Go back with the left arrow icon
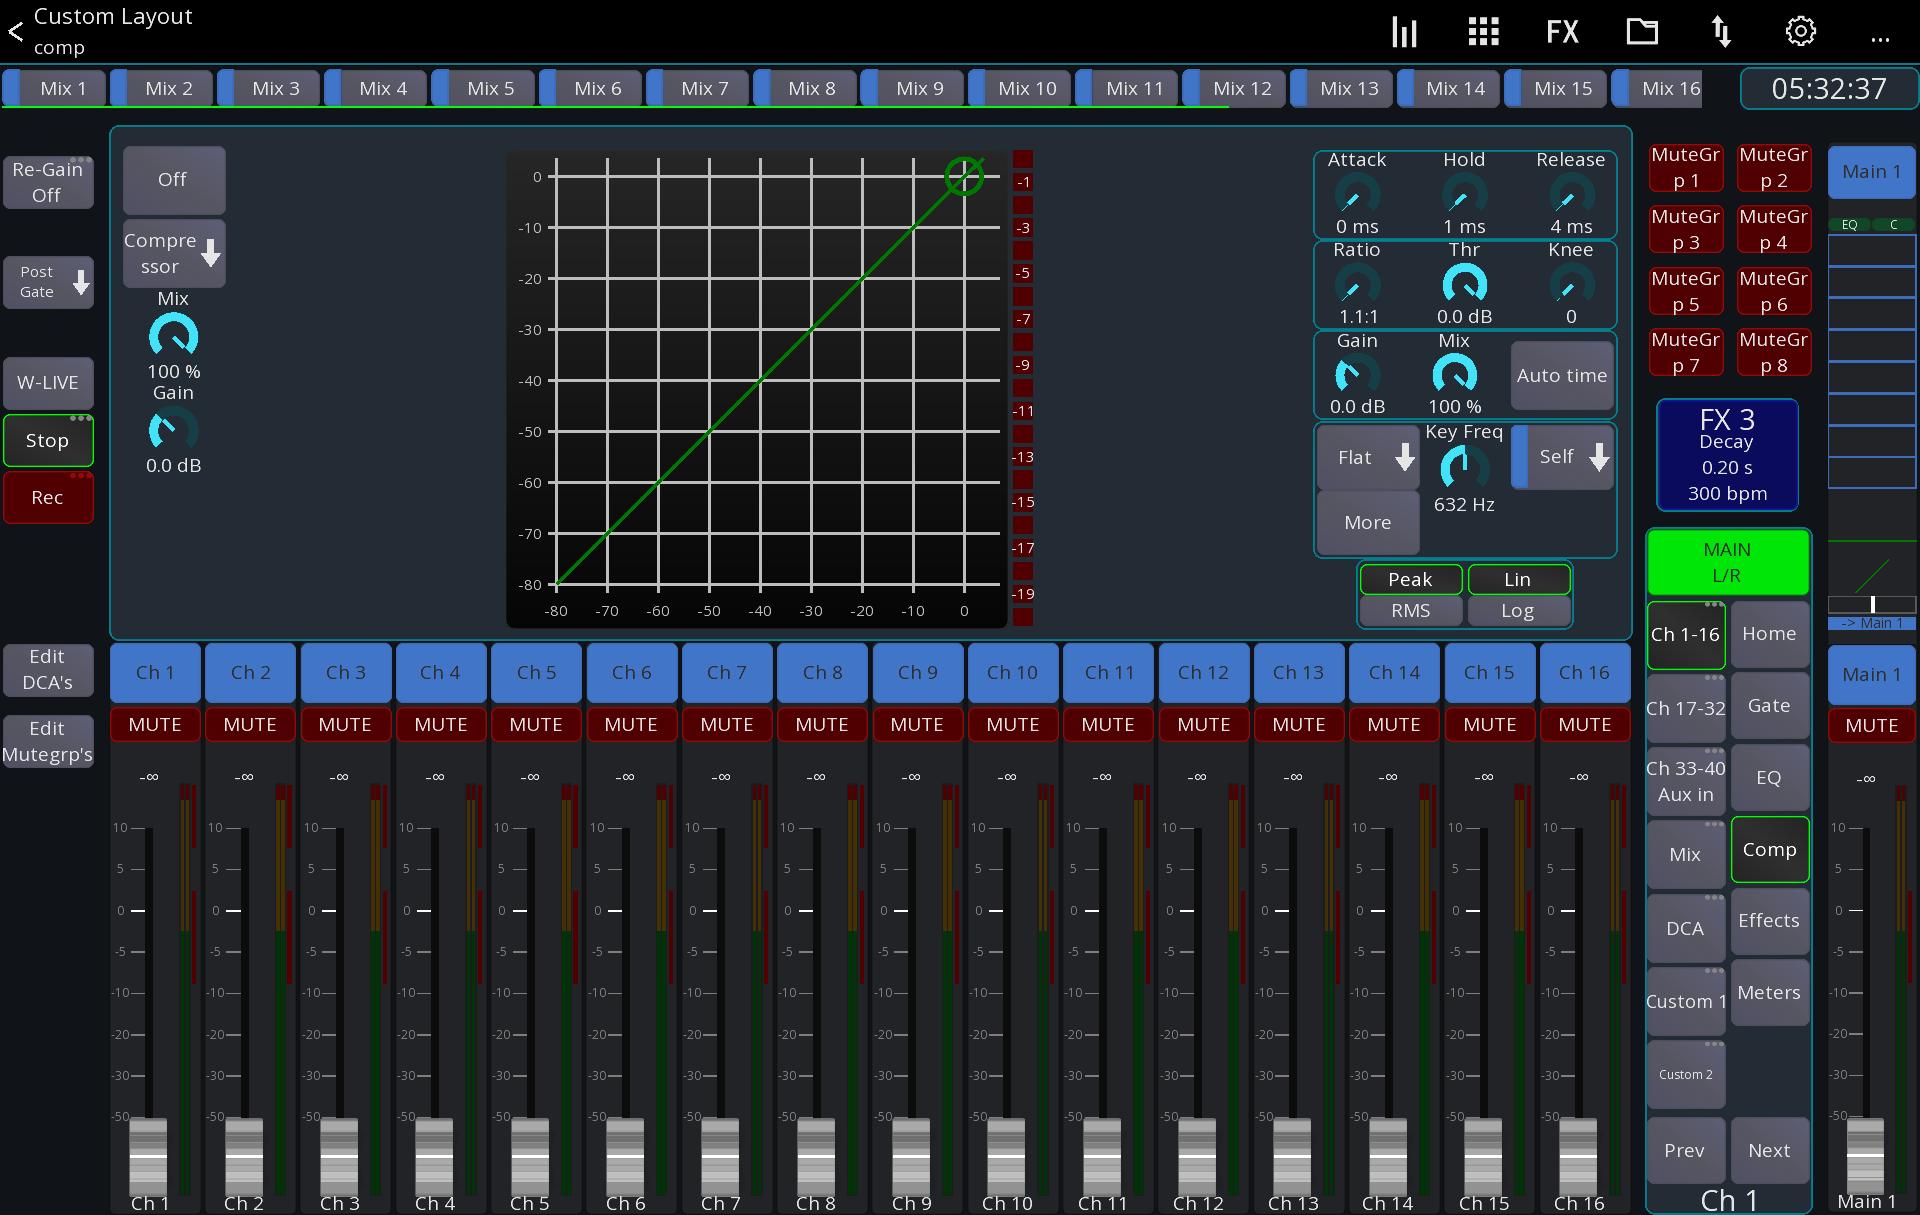Viewport: 1920px width, 1215px height. (16, 32)
